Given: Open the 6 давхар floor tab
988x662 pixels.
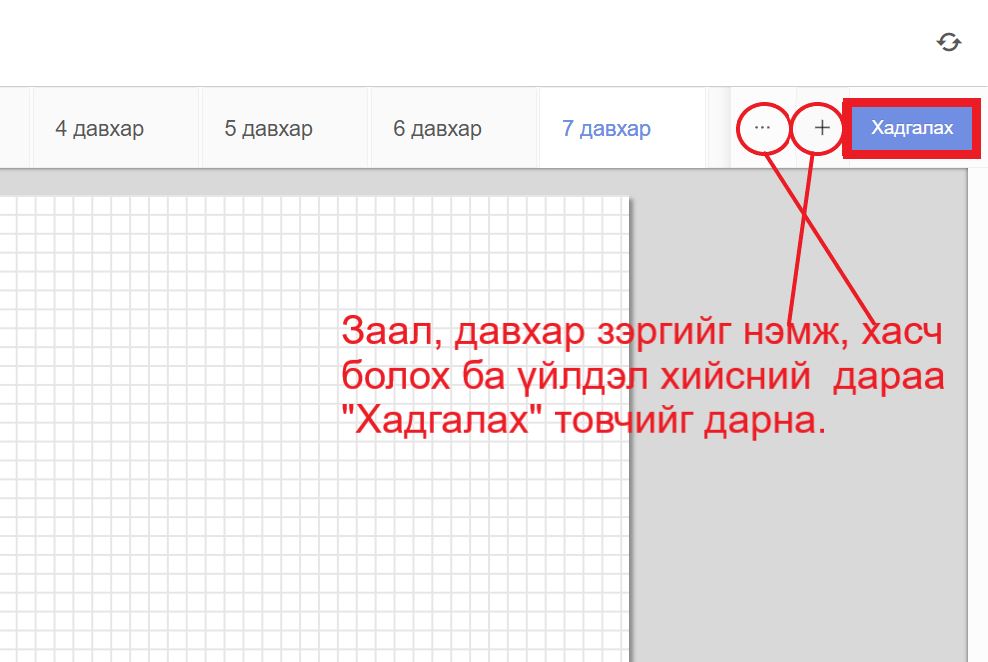Looking at the screenshot, I should point(437,129).
